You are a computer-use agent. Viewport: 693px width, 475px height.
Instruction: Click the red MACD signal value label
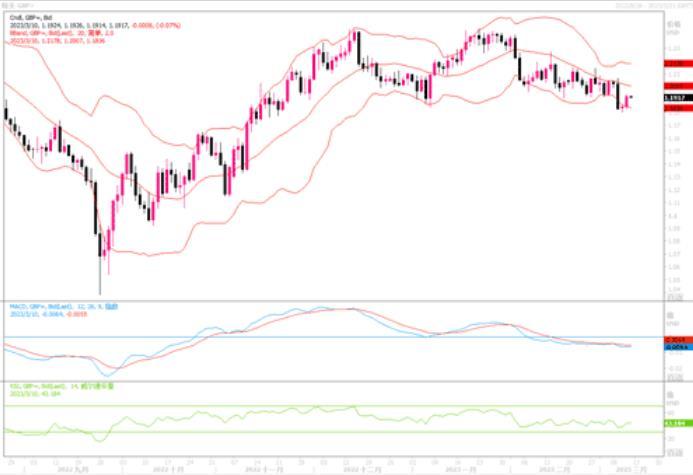pos(678,340)
